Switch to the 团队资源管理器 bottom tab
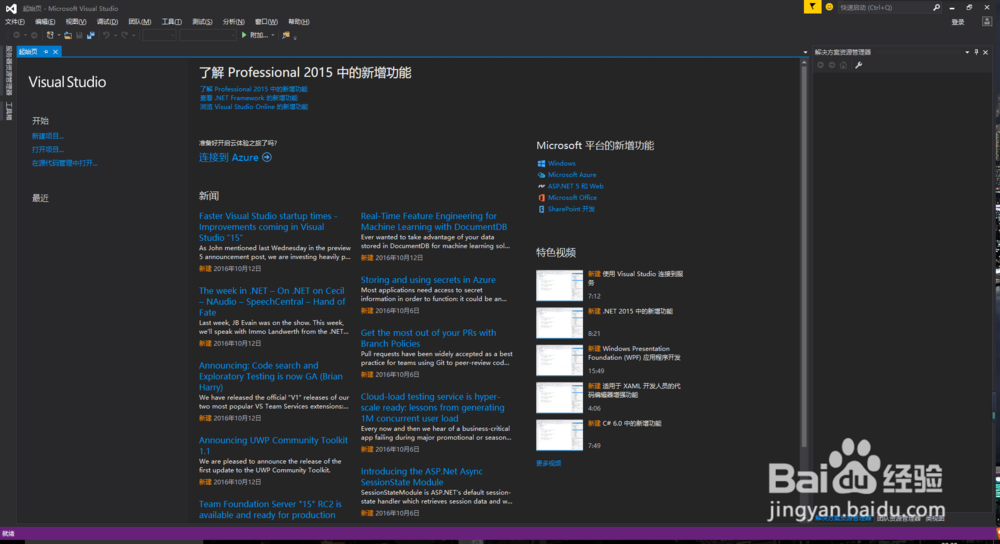 click(898, 518)
